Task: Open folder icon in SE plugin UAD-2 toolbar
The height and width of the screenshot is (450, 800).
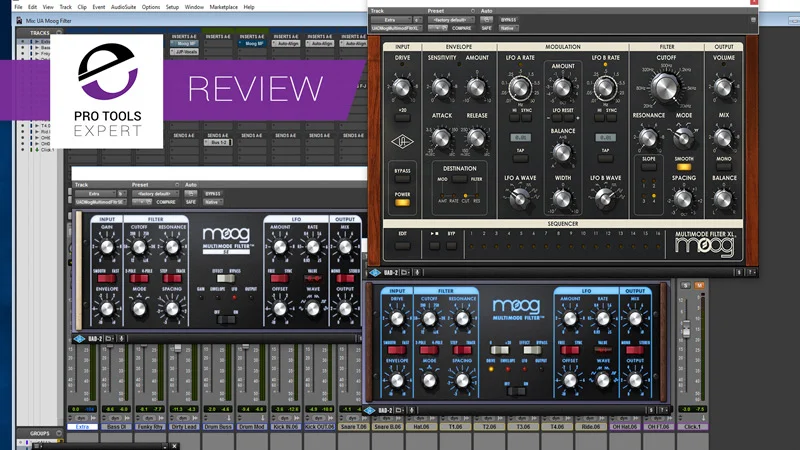Action: 109,338
